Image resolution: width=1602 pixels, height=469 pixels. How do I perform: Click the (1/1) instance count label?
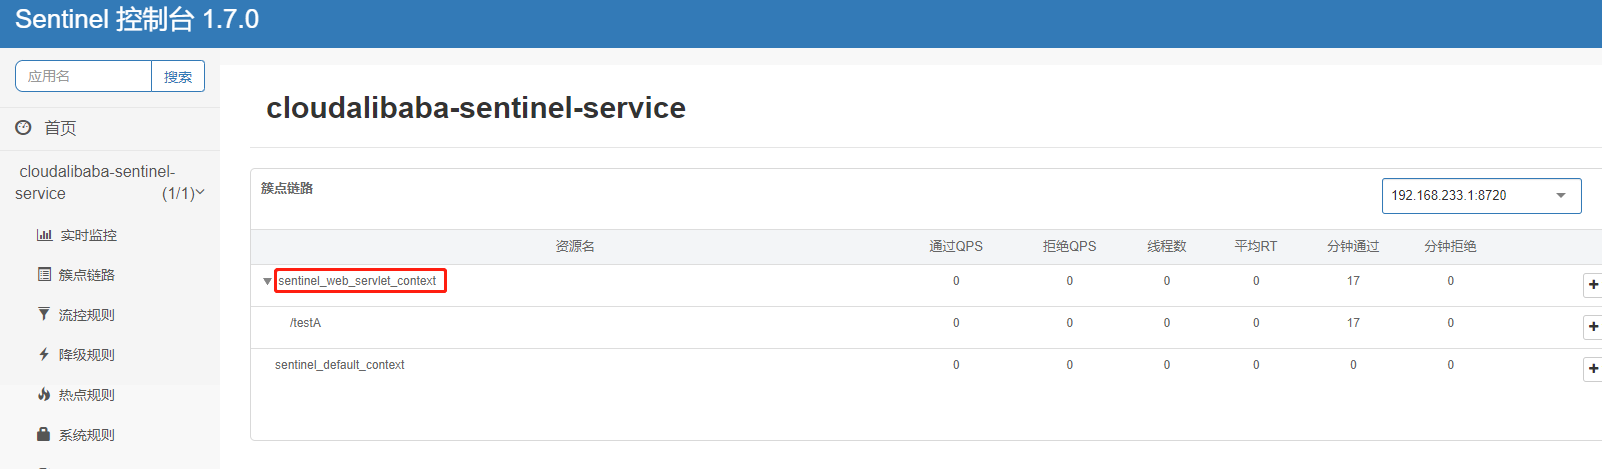coord(178,193)
